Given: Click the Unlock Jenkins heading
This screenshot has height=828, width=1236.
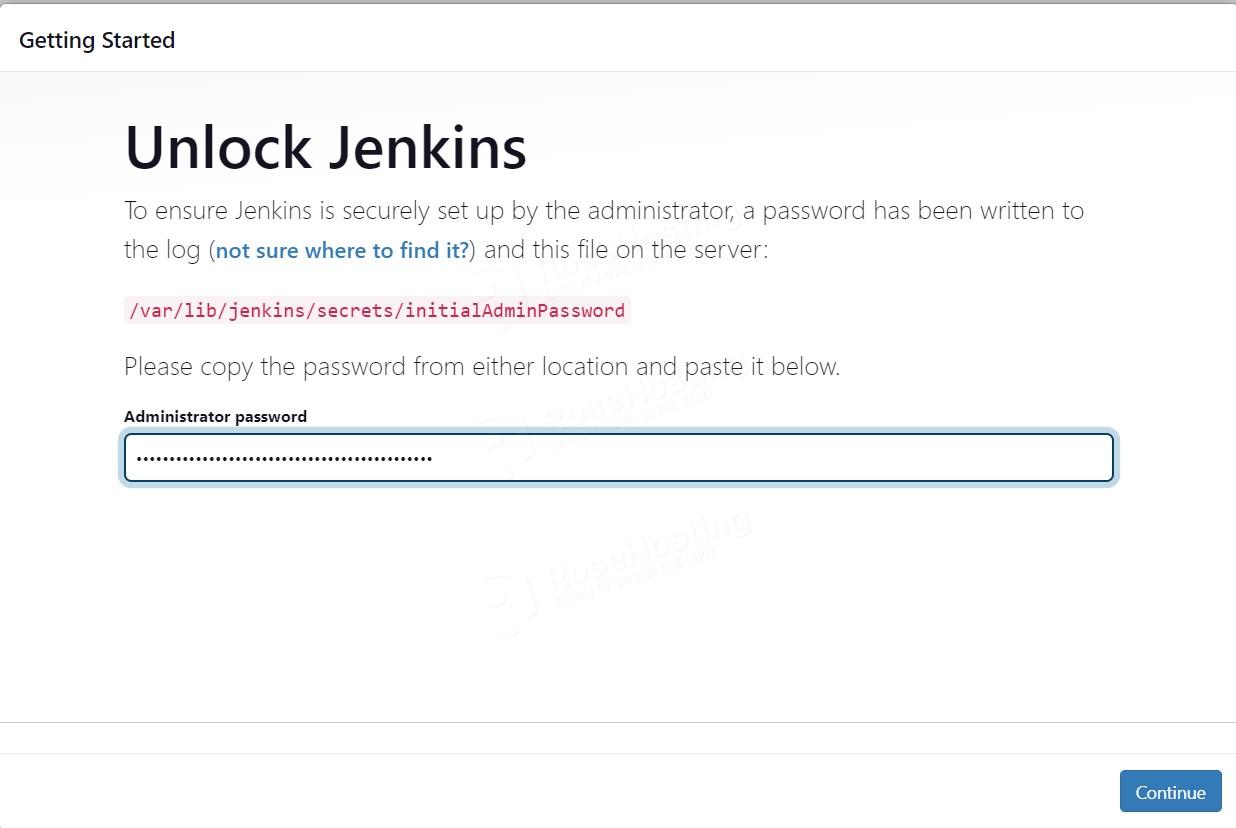Looking at the screenshot, I should pos(324,147).
